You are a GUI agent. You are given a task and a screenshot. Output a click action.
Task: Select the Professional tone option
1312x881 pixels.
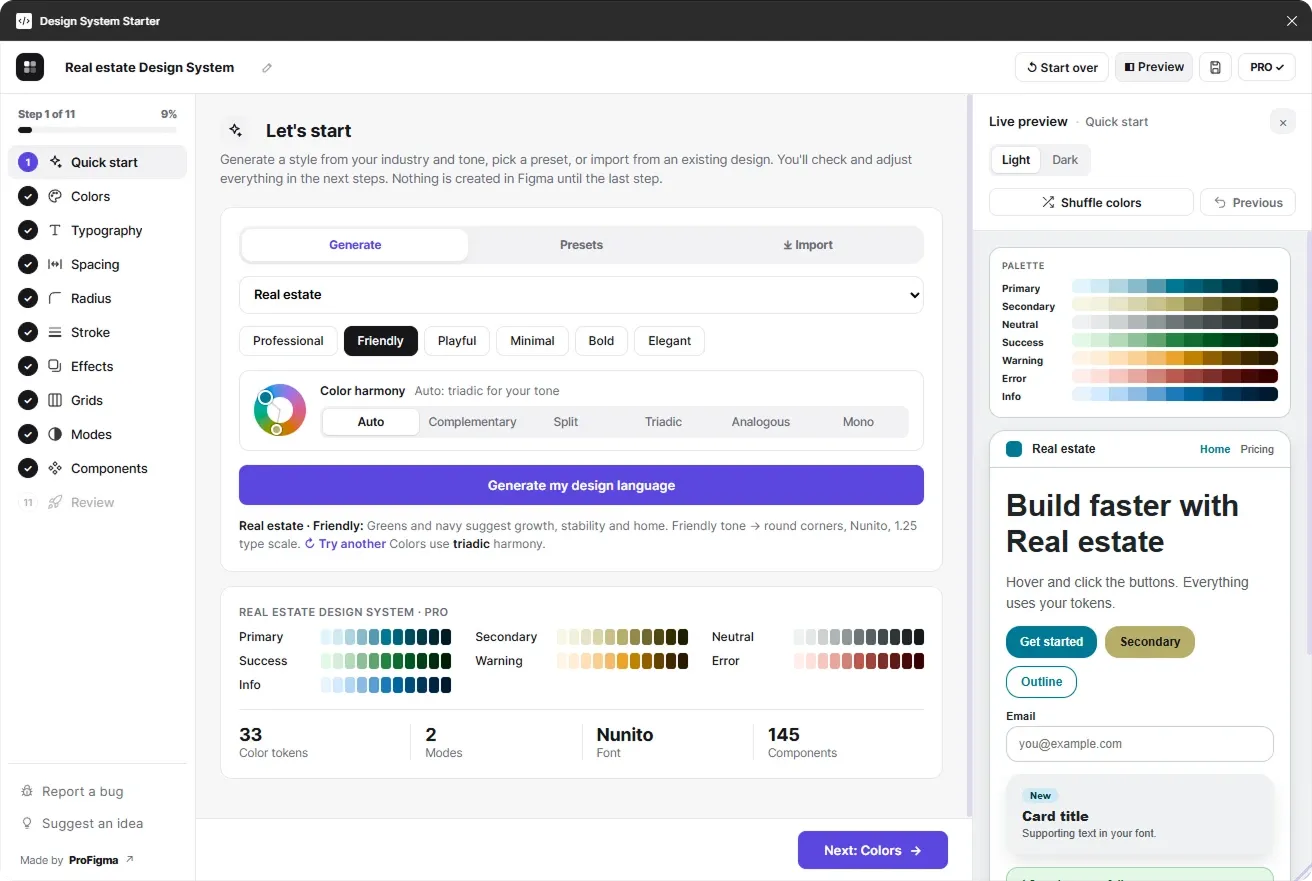pyautogui.click(x=288, y=341)
